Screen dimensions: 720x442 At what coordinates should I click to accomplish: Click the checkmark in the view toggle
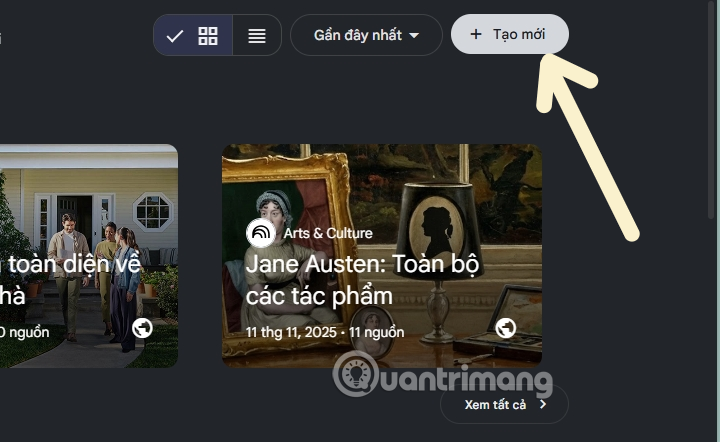click(174, 36)
